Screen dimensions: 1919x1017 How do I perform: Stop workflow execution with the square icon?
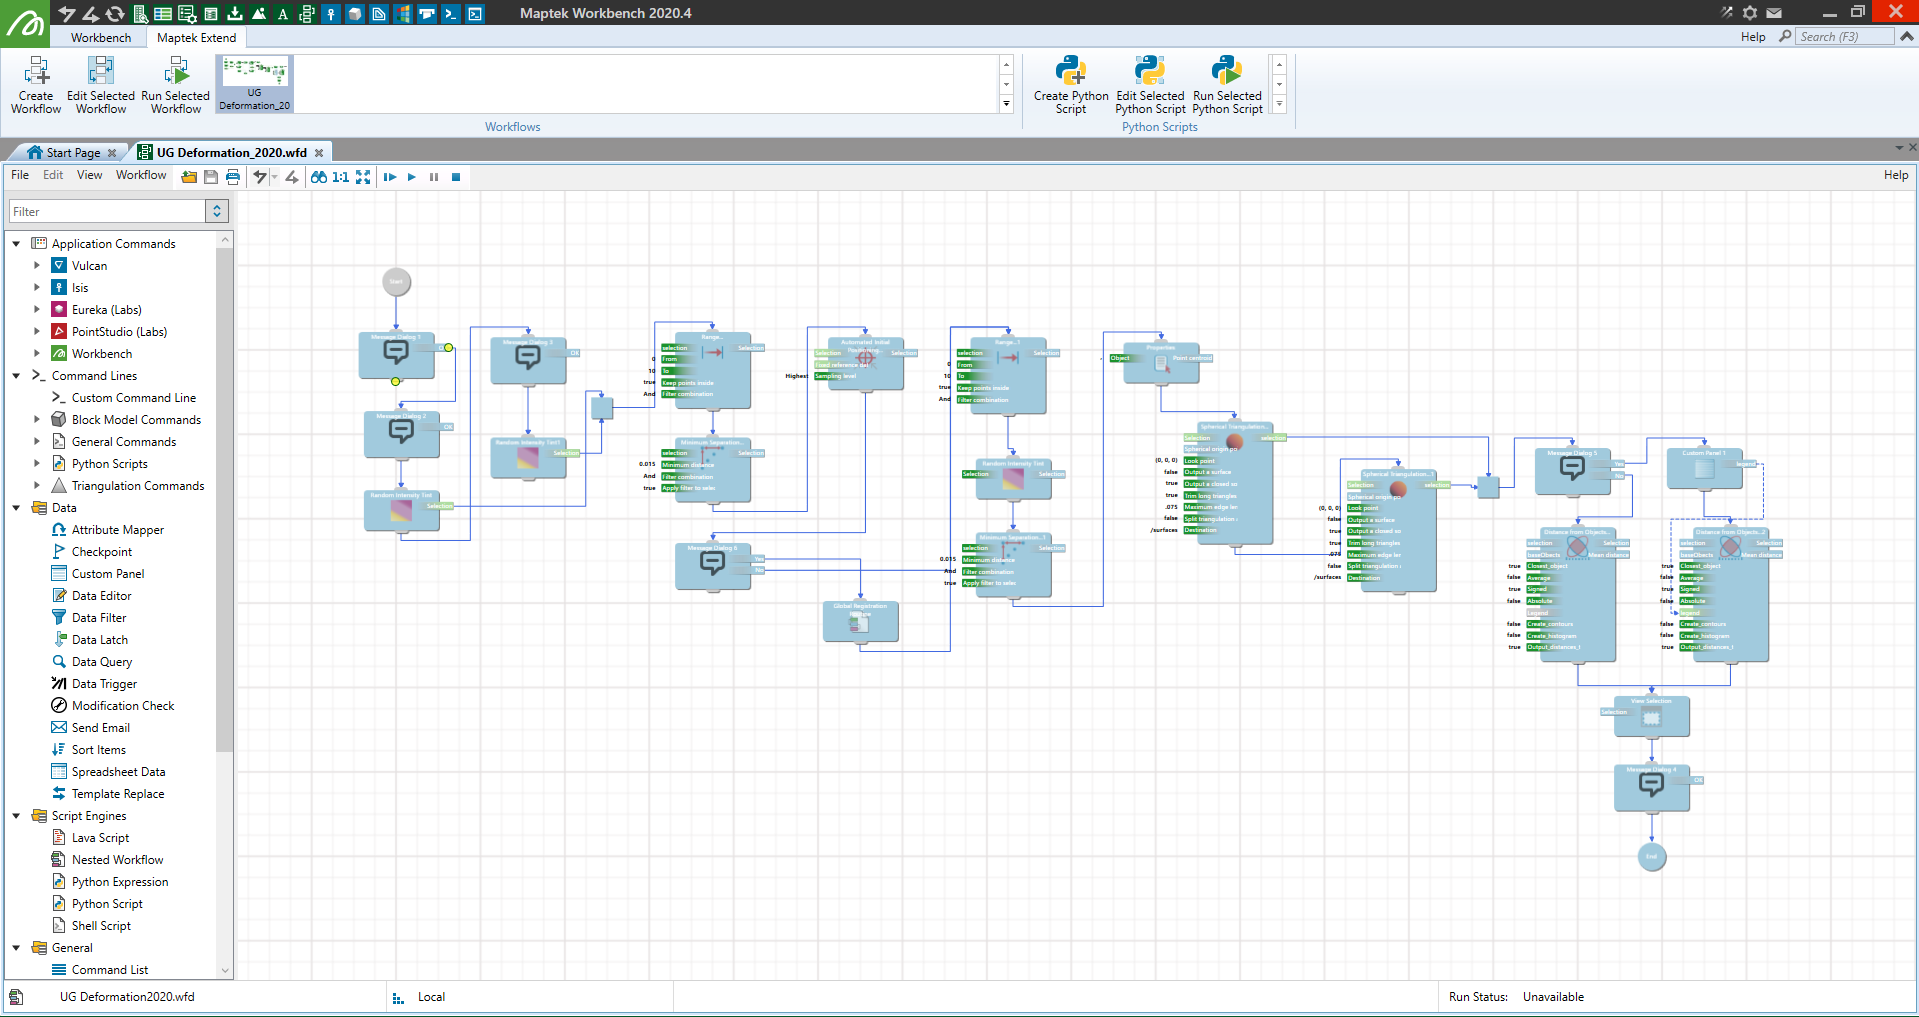(x=456, y=177)
